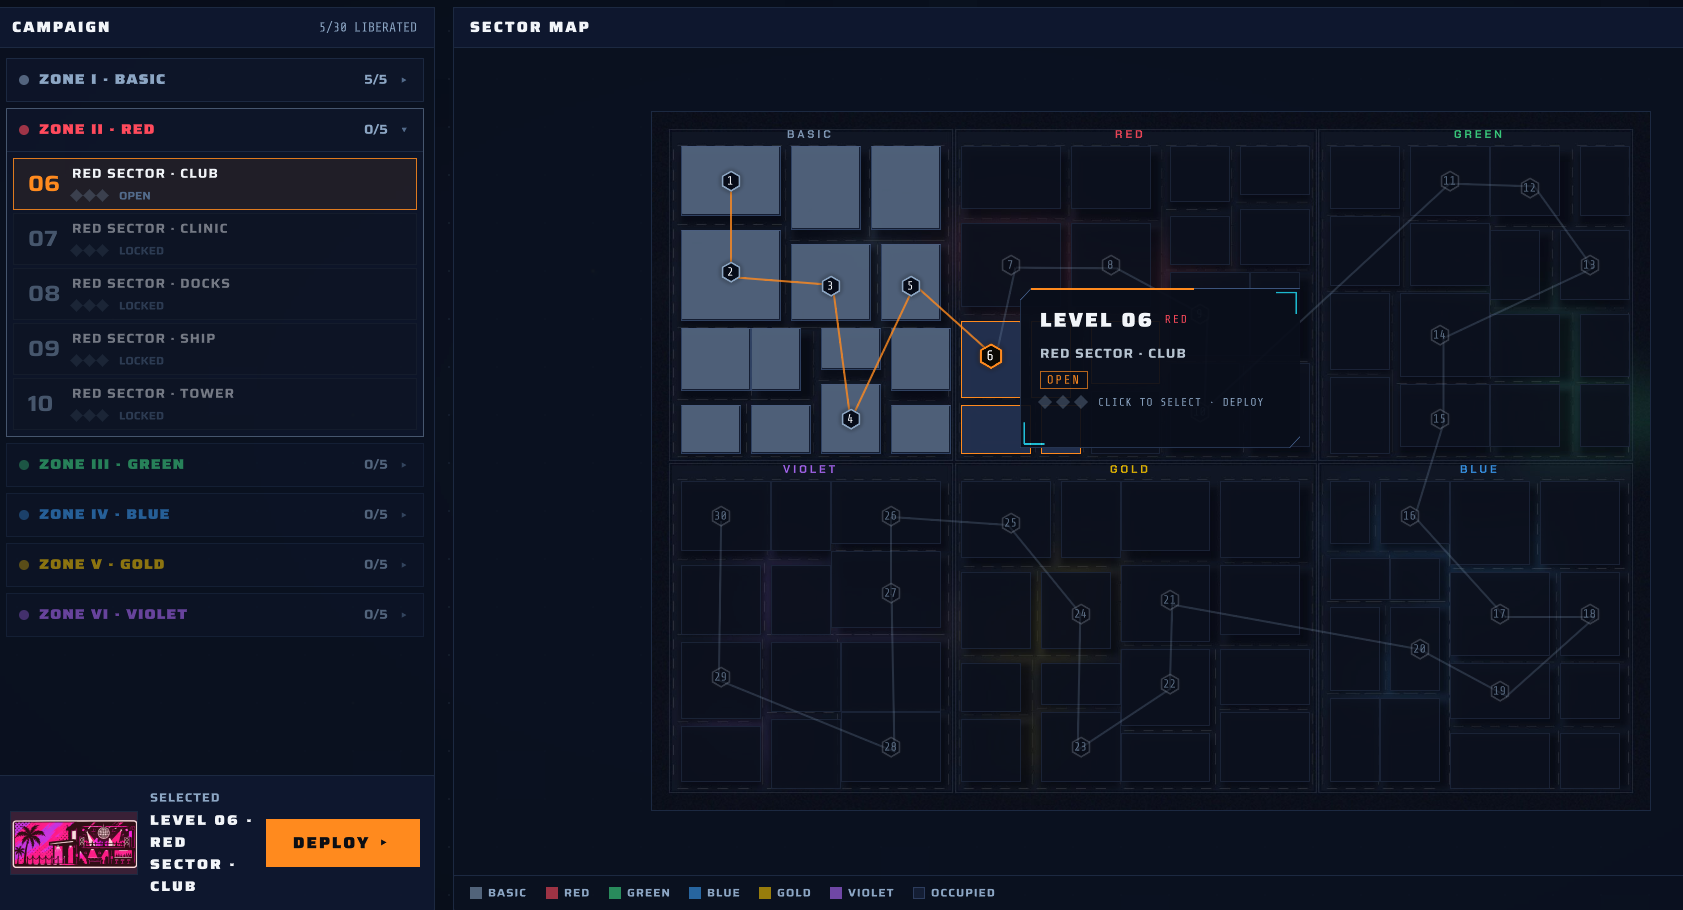Click node 30 in the Violet zone
1683x910 pixels.
721,516
